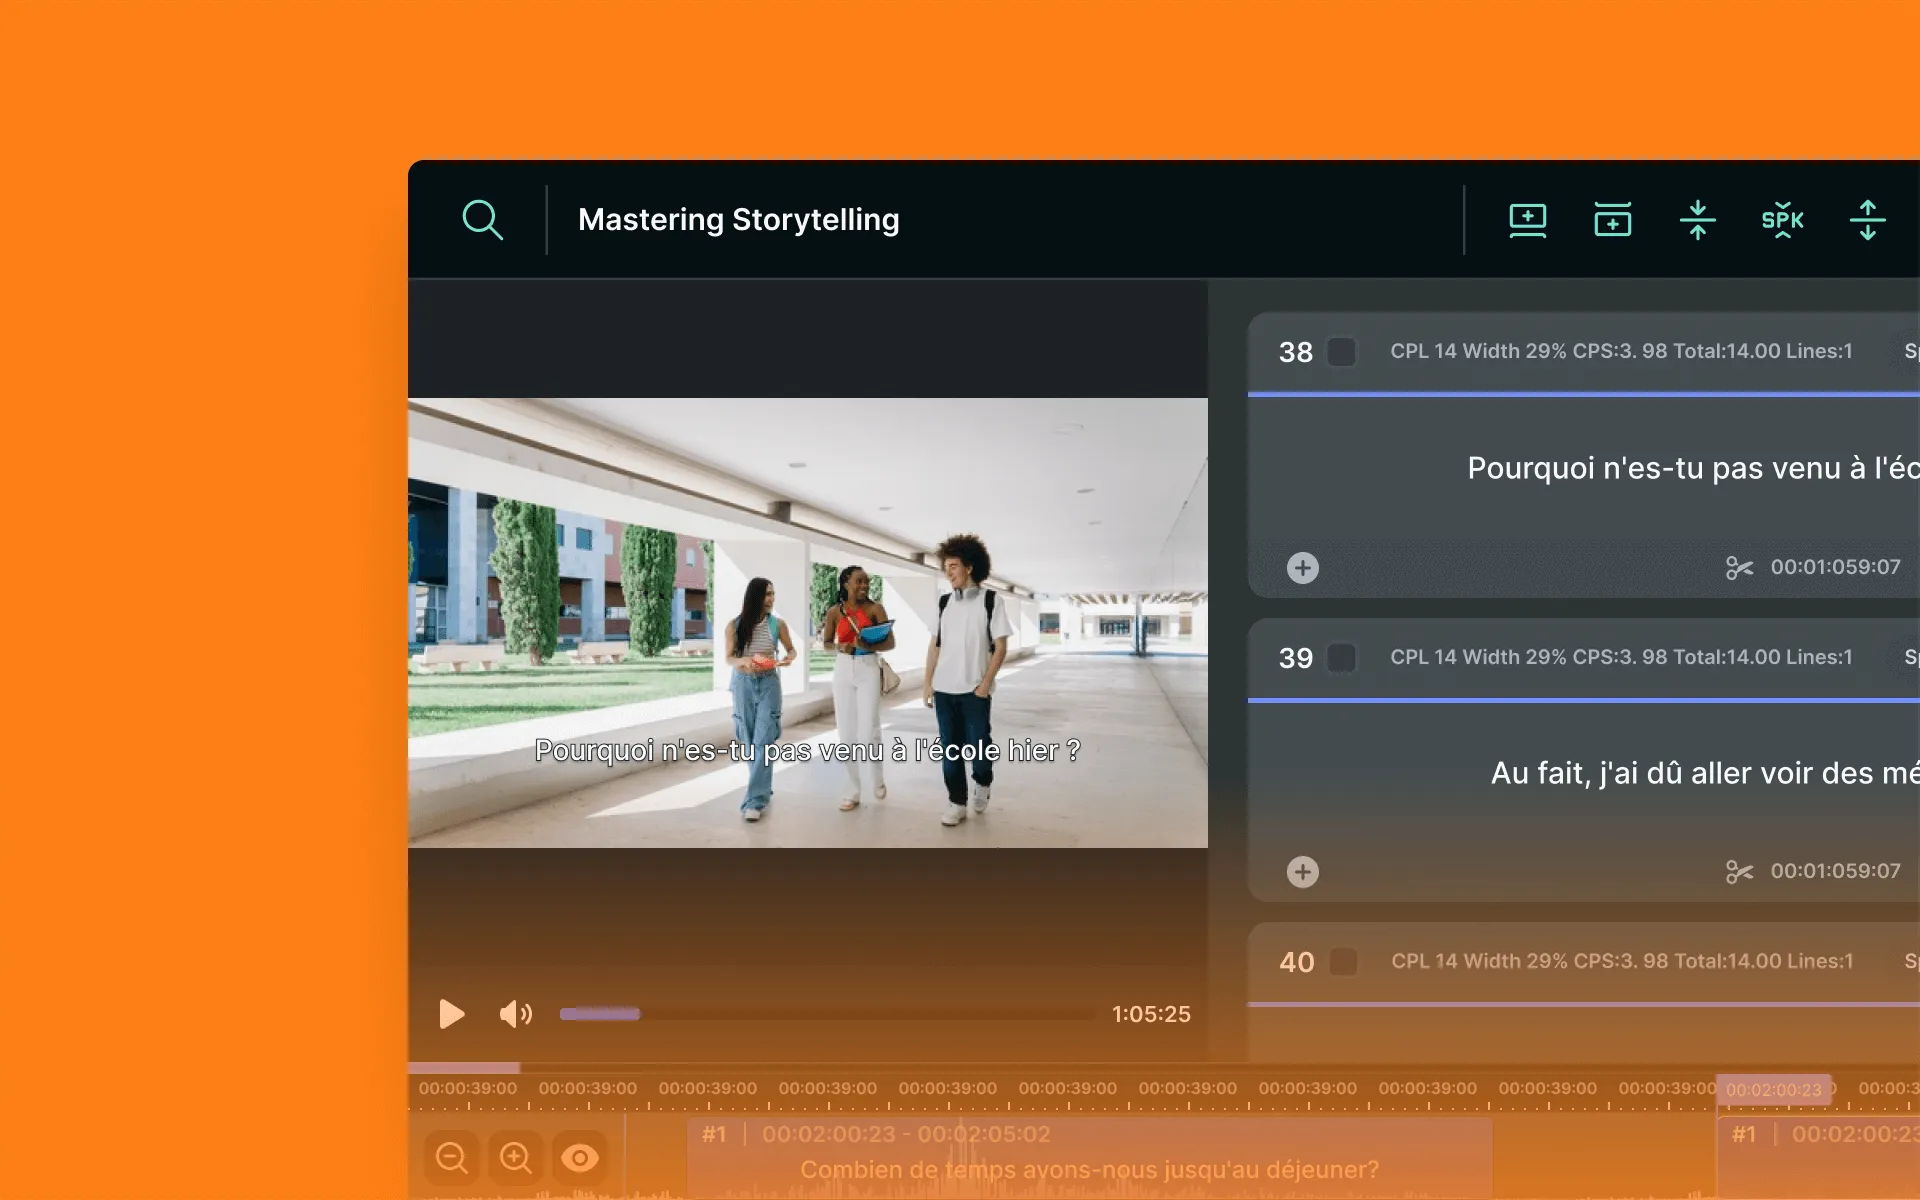Viewport: 1920px width, 1200px height.
Task: Zoom out the timeline
Action: tap(452, 1158)
